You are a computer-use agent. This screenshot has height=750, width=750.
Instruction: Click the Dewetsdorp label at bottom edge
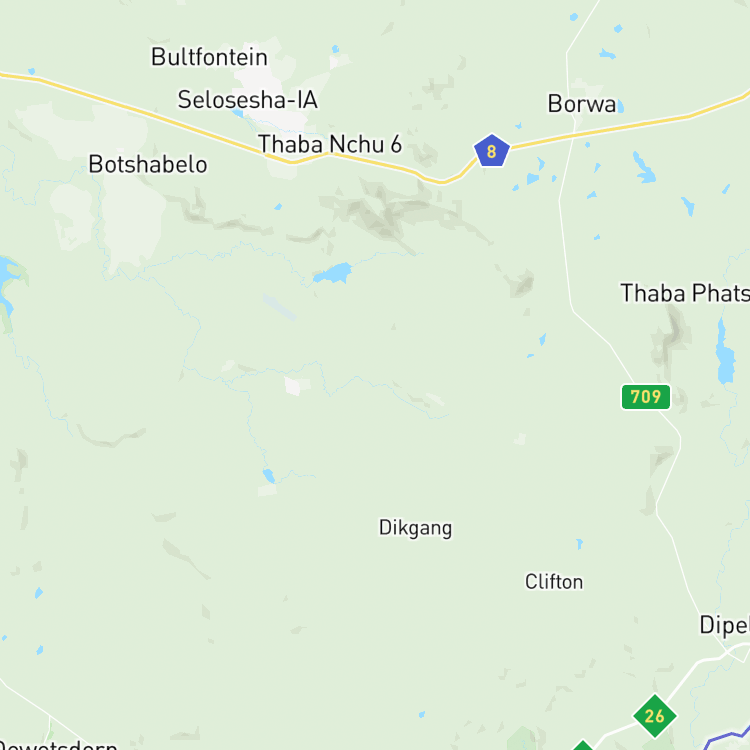58,745
